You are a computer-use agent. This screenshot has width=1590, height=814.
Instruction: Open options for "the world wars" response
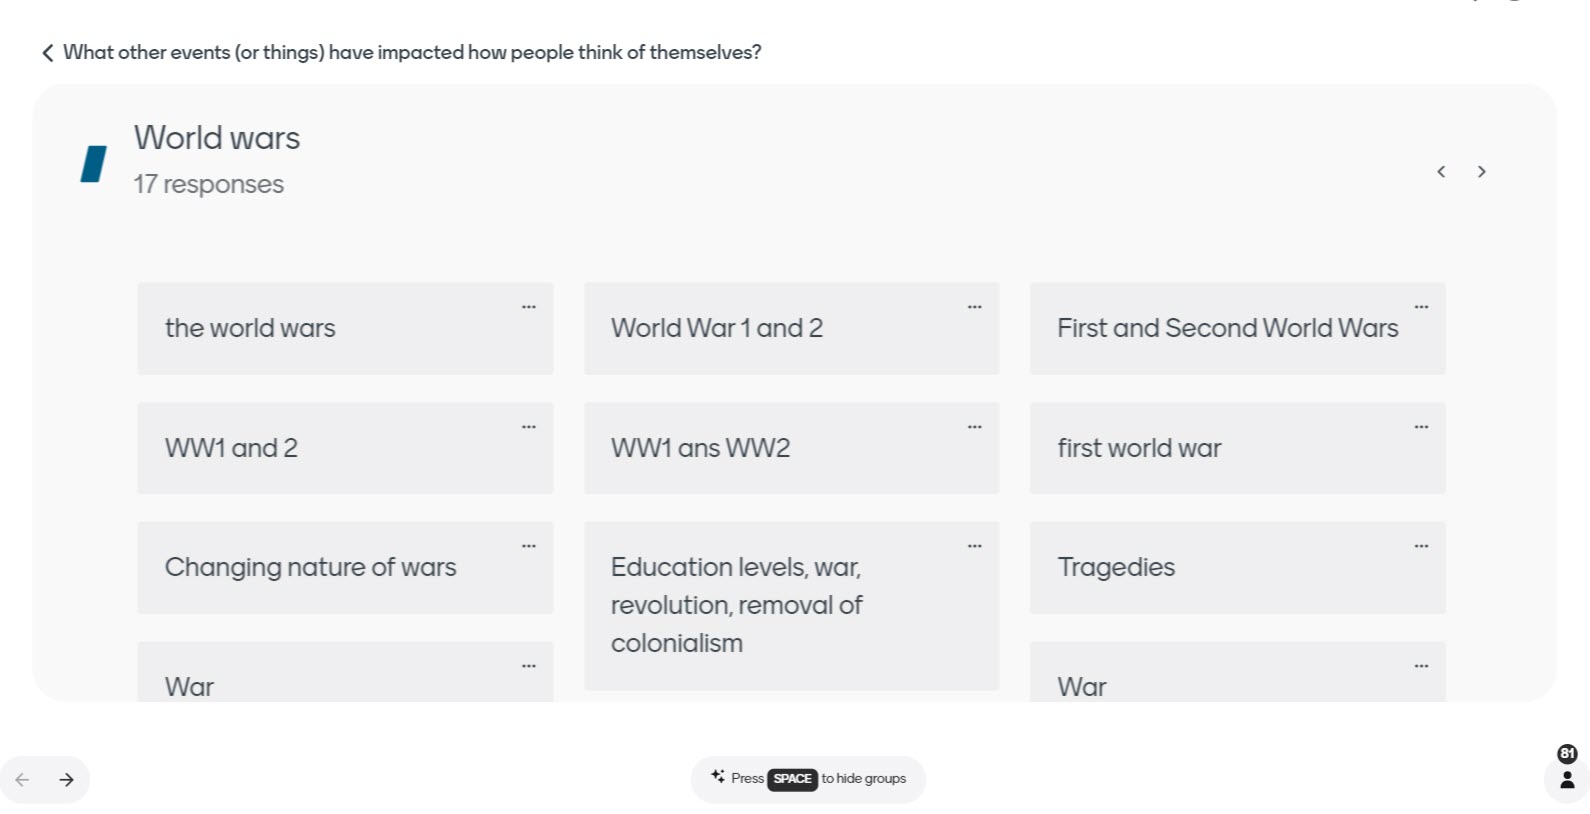coord(529,307)
